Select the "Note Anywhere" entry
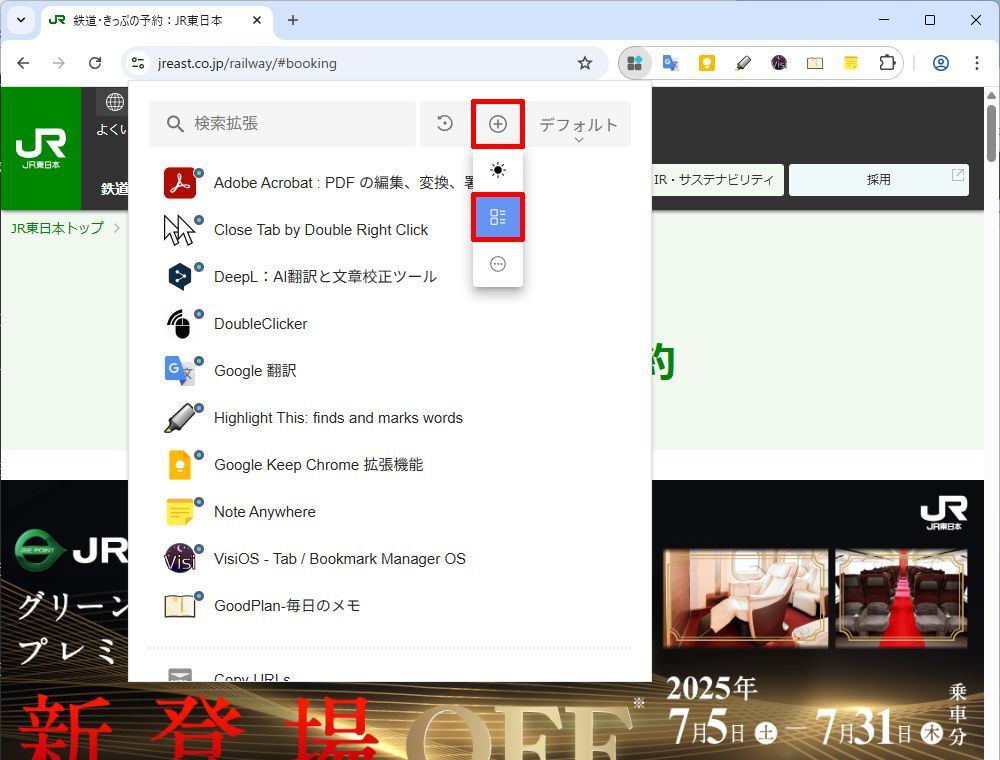1000x760 pixels. tap(265, 512)
